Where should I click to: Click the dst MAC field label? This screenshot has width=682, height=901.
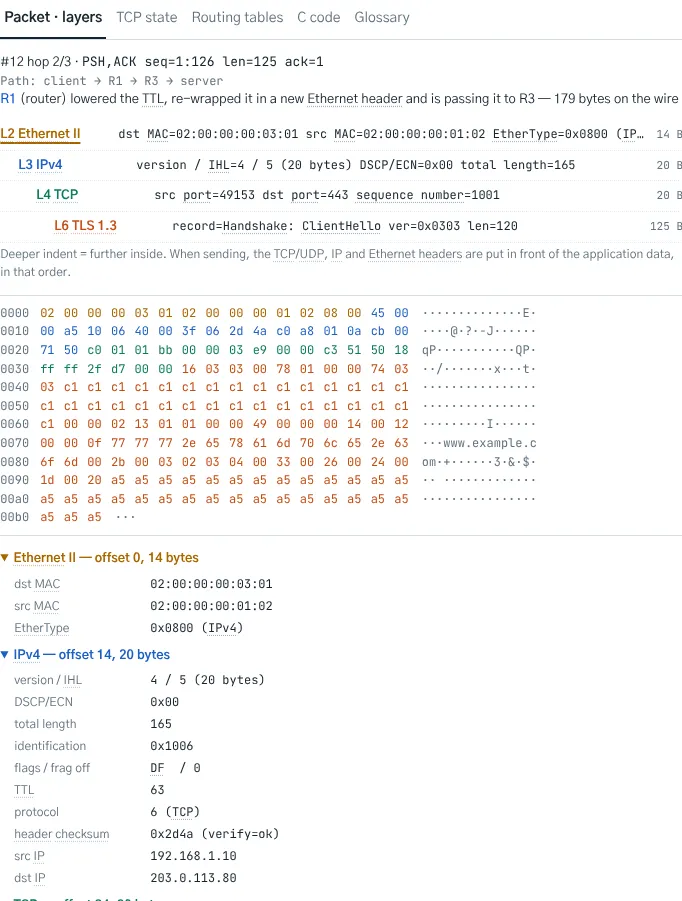[x=37, y=584]
